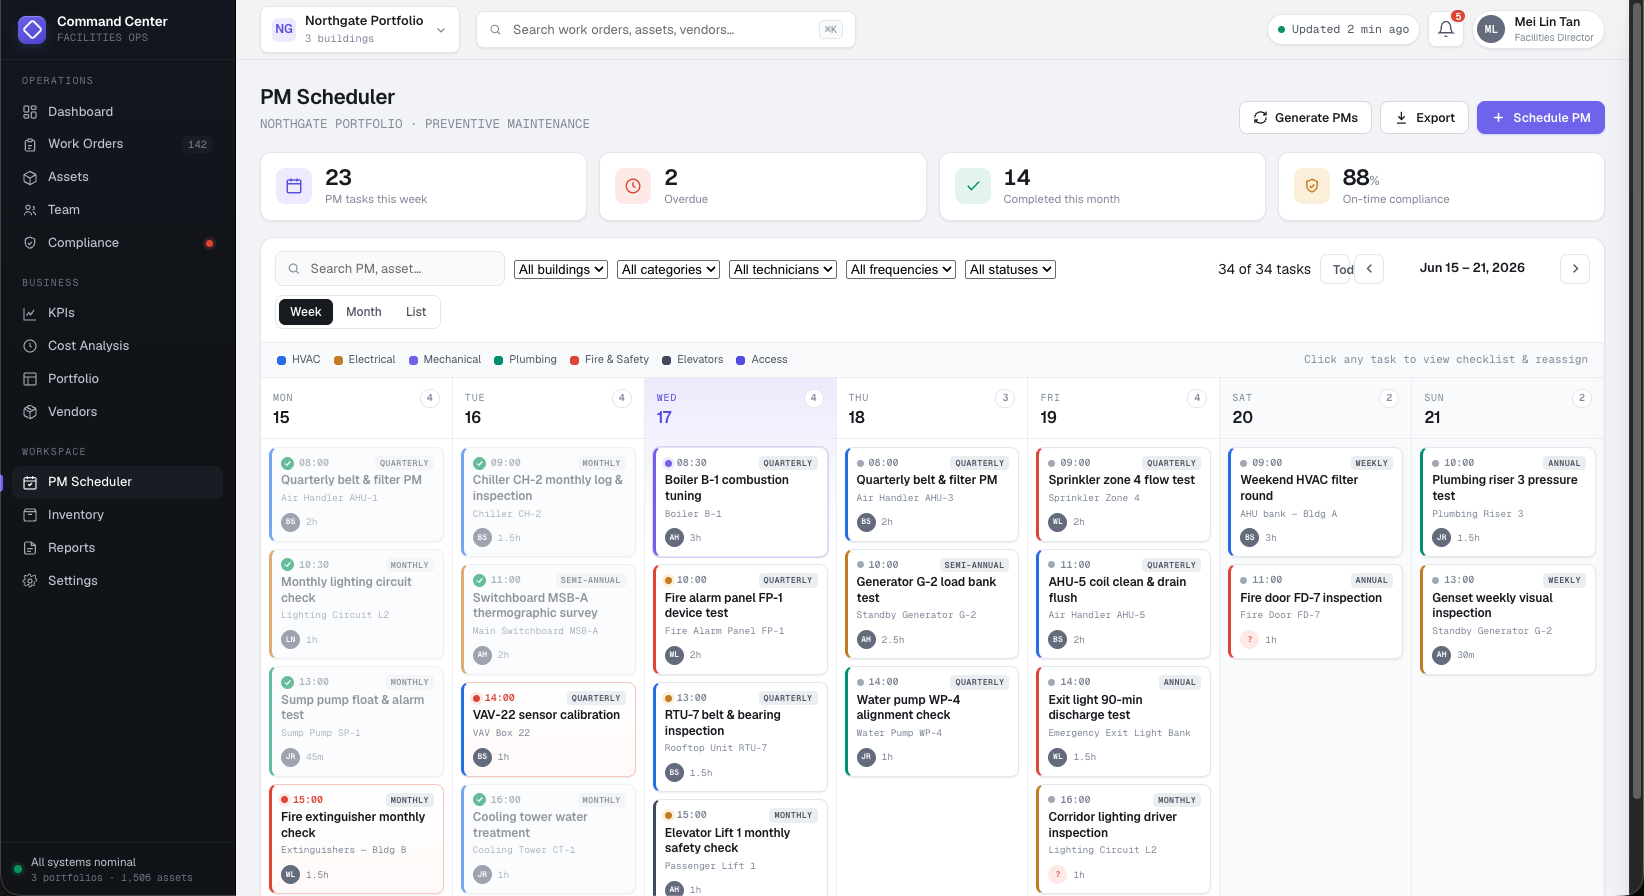
Task: Click the Search PM, asset field
Action: [390, 269]
